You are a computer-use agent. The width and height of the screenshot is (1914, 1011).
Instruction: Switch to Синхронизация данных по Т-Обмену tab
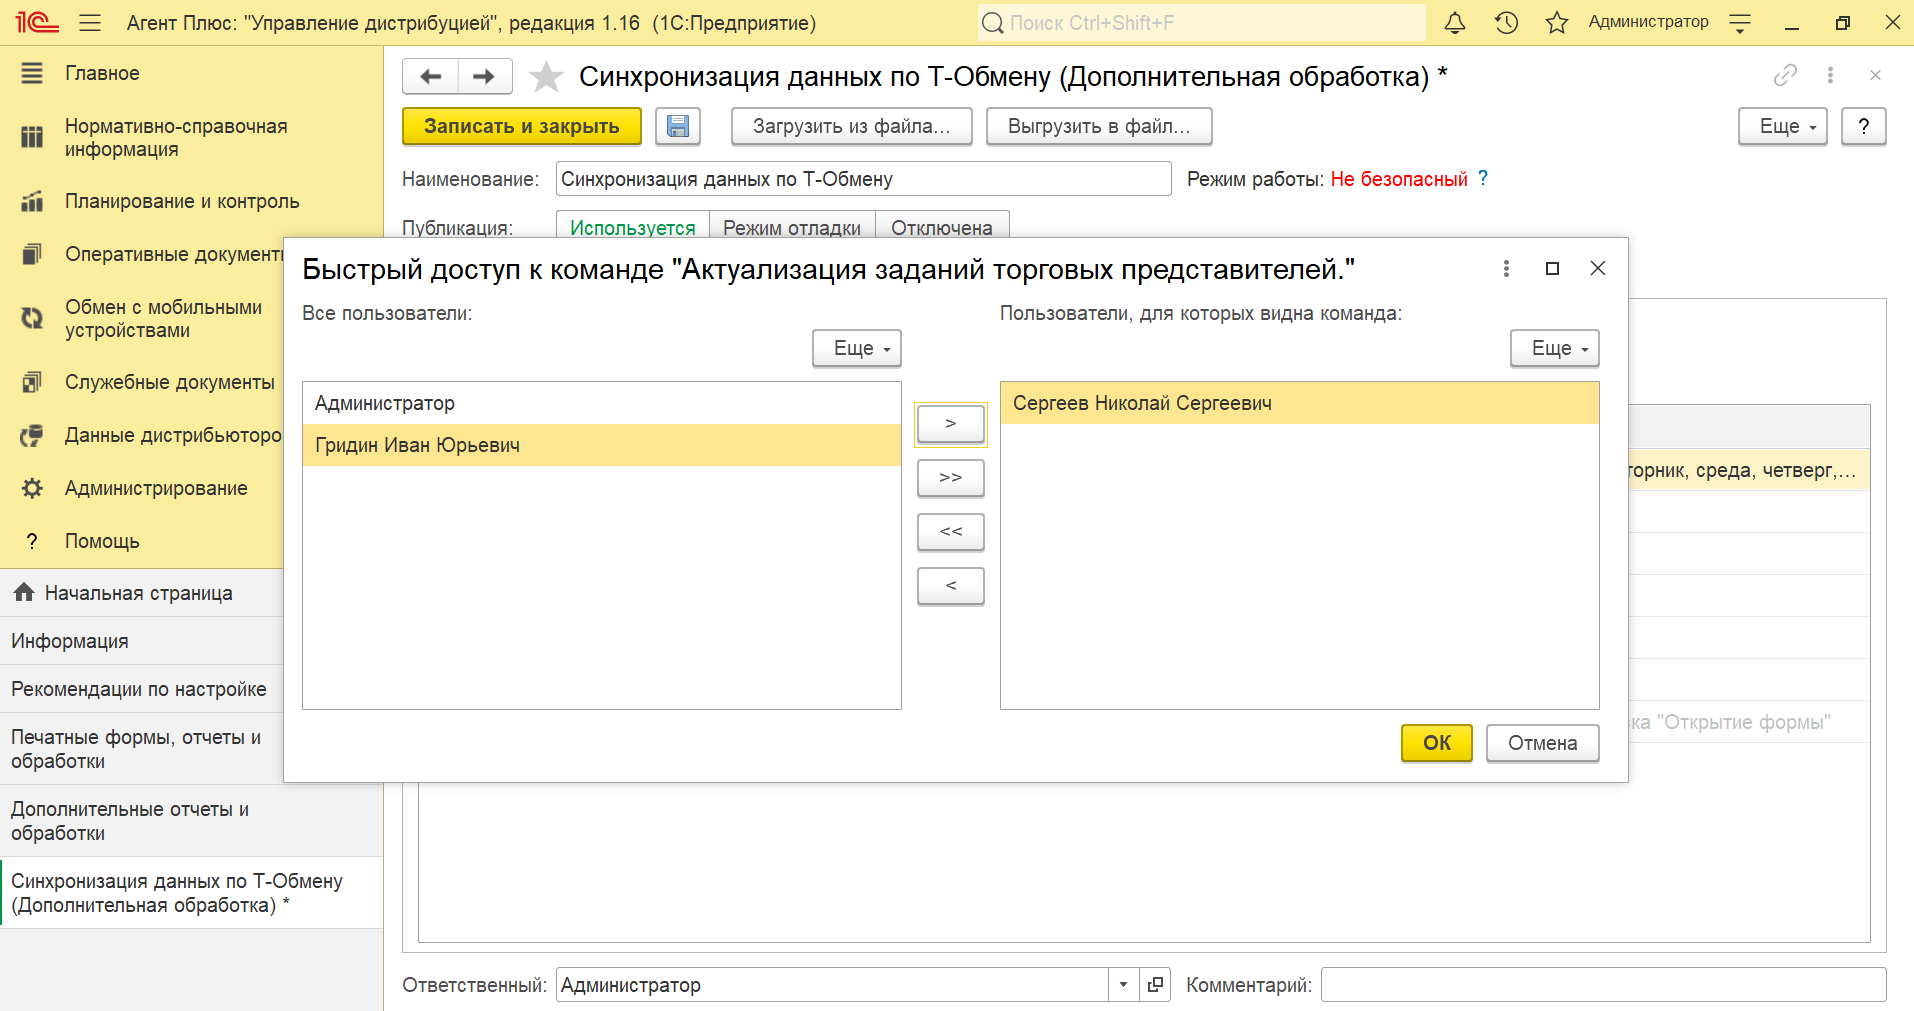191,893
